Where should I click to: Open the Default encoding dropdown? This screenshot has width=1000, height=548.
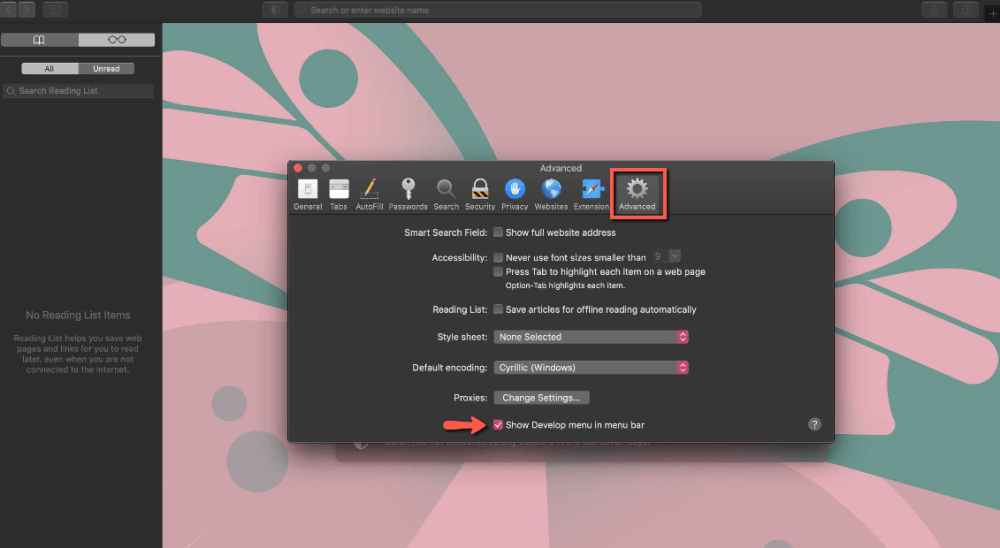click(591, 367)
